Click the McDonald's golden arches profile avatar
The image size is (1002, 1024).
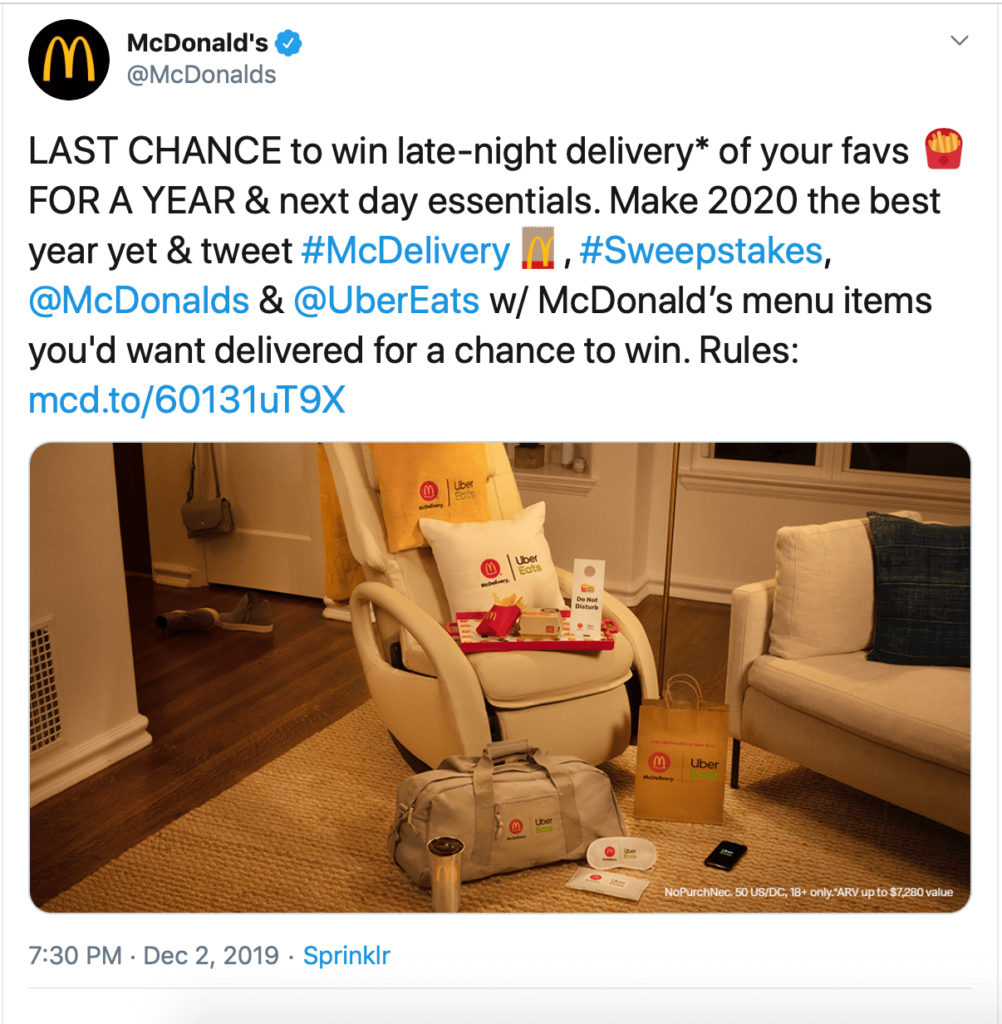[x=69, y=60]
